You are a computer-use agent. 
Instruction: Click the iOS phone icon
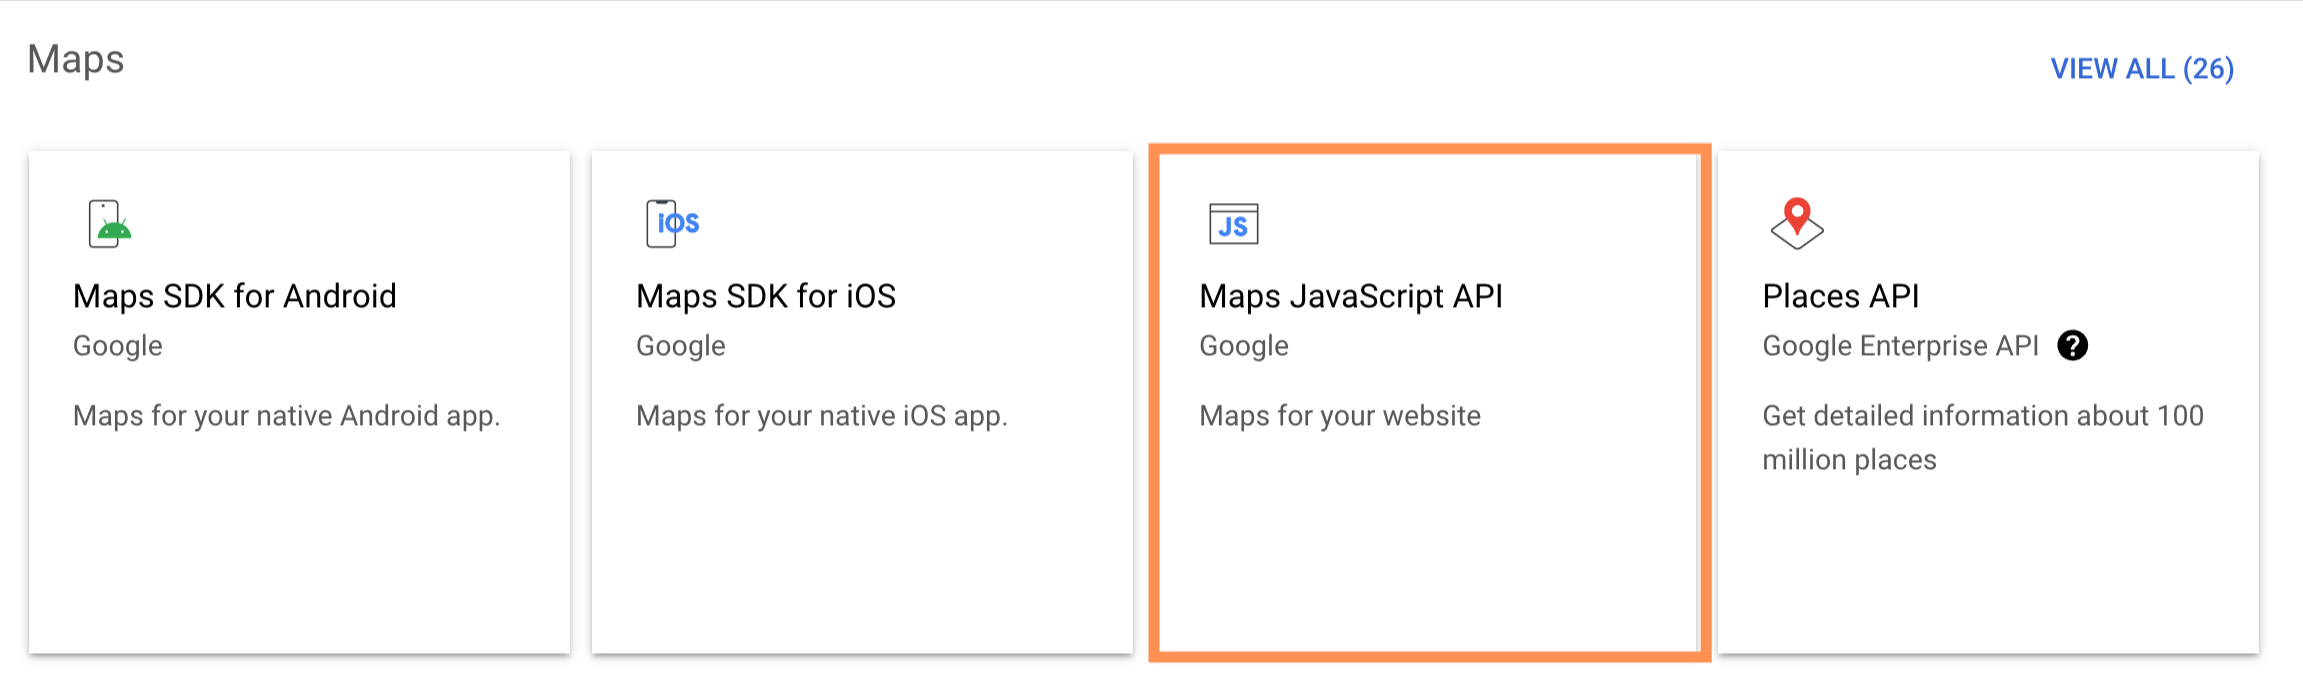[671, 223]
